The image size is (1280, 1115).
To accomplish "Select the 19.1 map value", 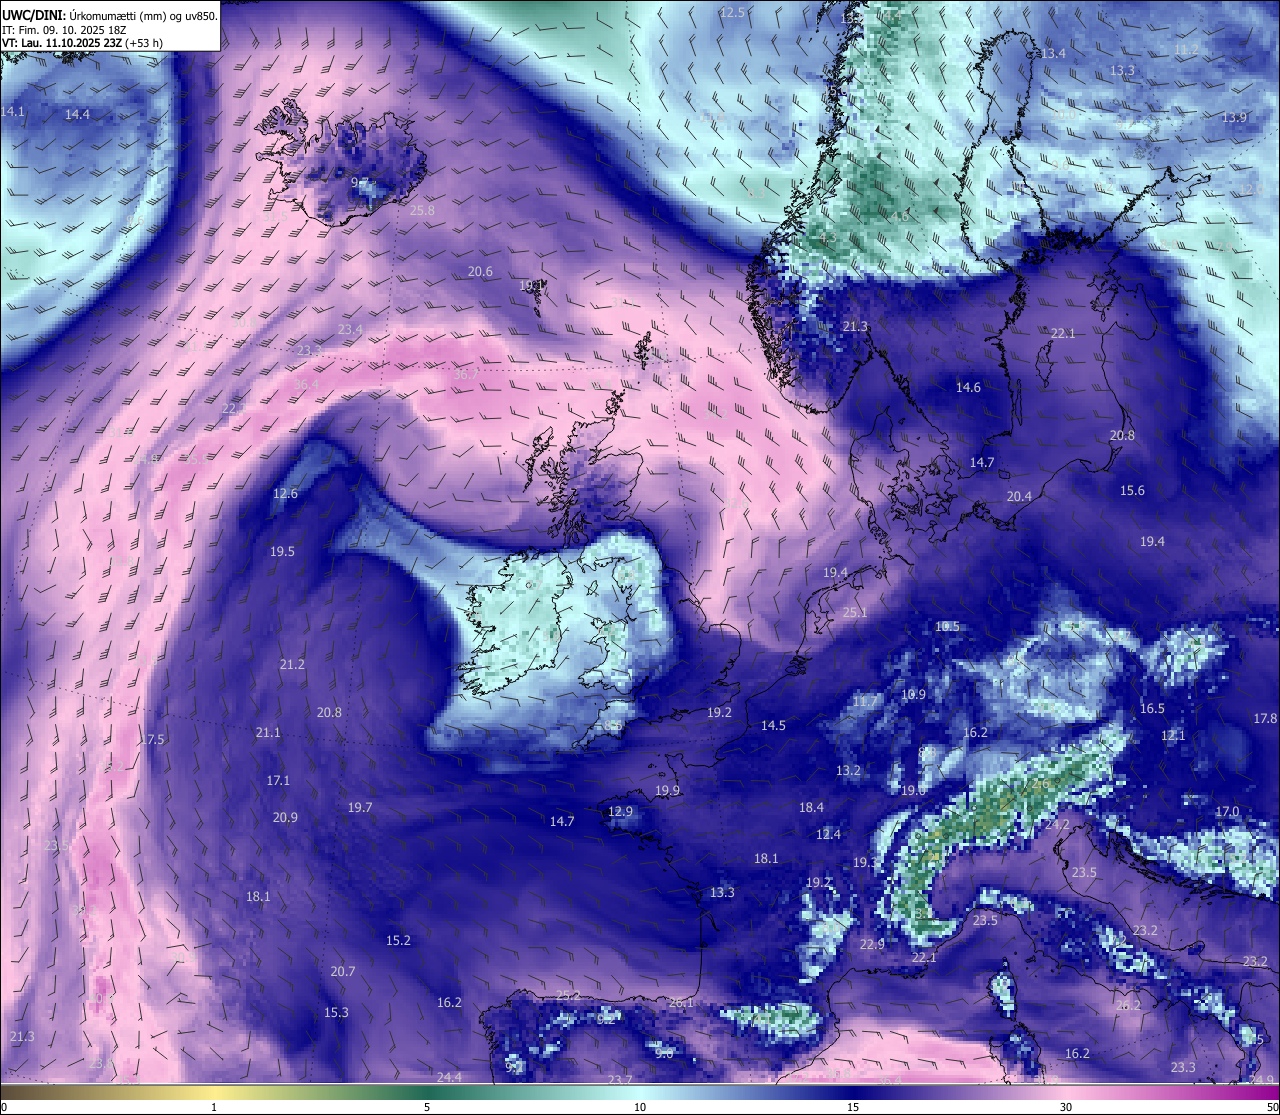I will pyautogui.click(x=532, y=286).
